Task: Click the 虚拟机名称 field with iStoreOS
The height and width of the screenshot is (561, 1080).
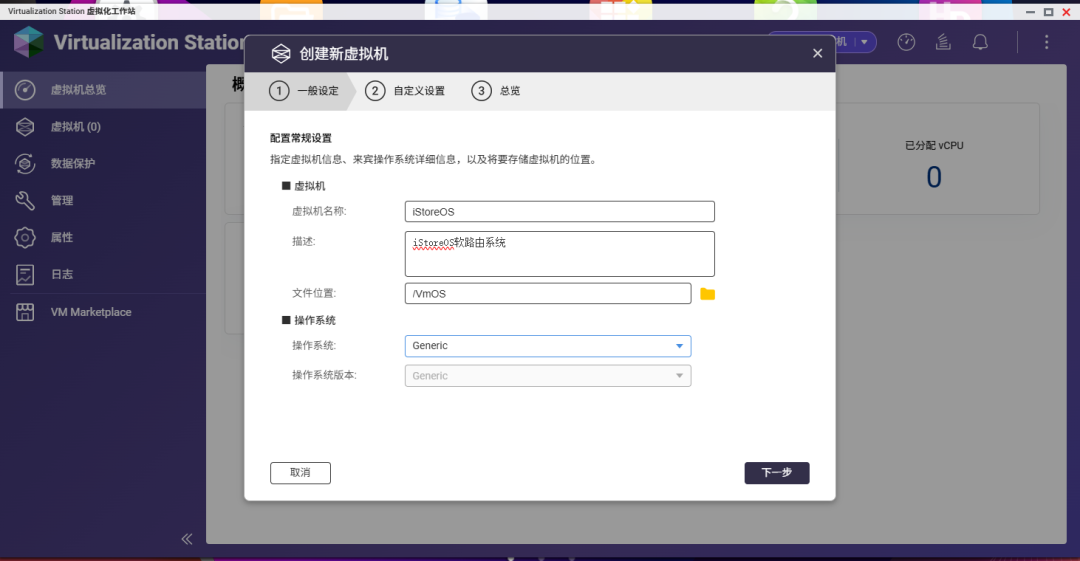Action: pyautogui.click(x=559, y=212)
